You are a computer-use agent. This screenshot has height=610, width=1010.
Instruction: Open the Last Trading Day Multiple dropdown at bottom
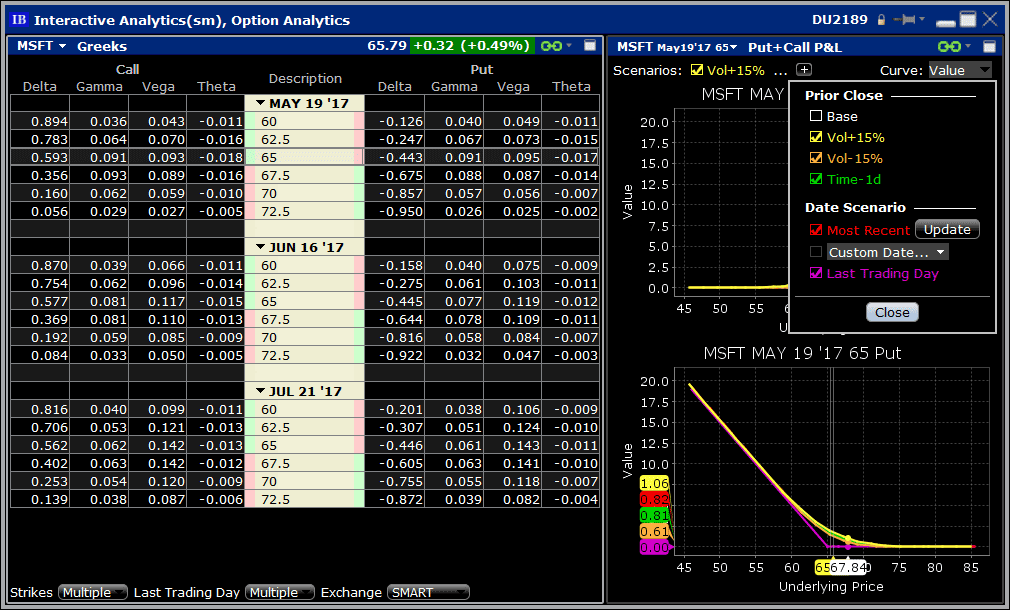click(x=280, y=592)
